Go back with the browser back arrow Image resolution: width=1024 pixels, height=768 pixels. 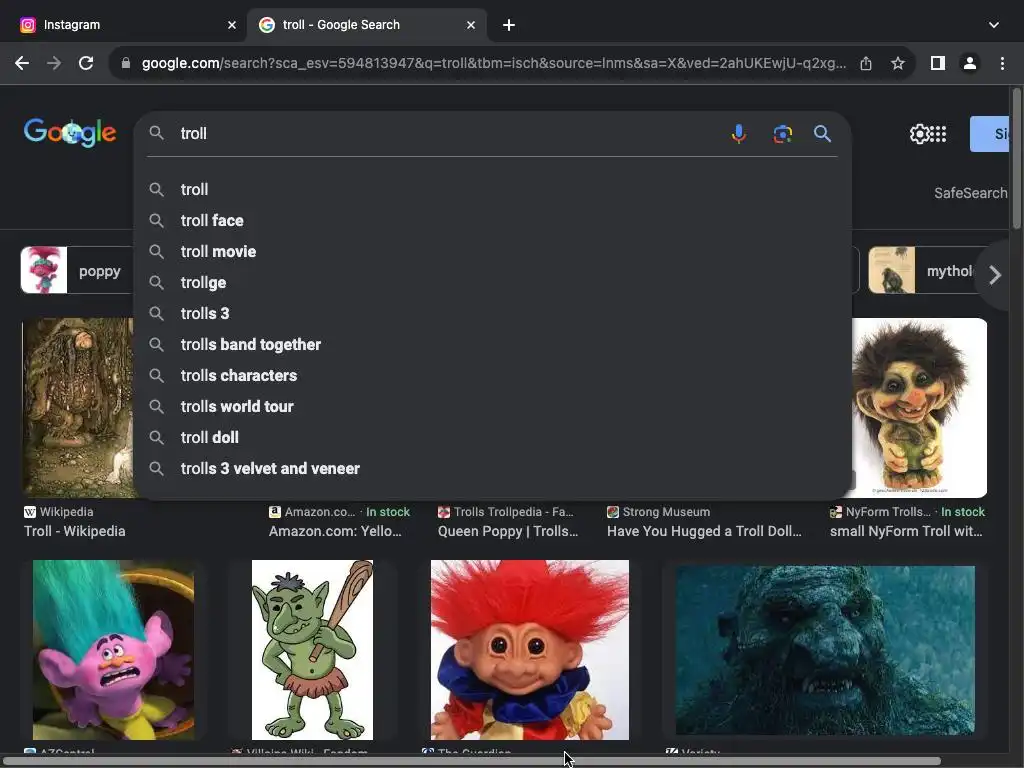pos(22,63)
